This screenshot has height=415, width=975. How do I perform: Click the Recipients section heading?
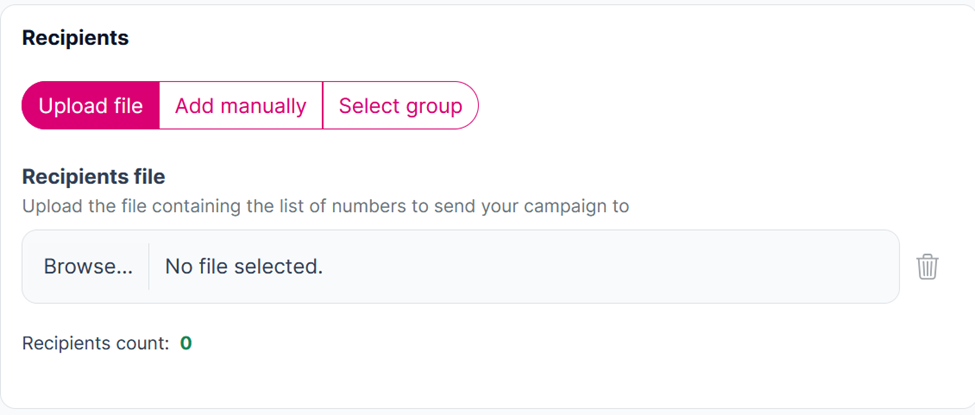click(75, 38)
